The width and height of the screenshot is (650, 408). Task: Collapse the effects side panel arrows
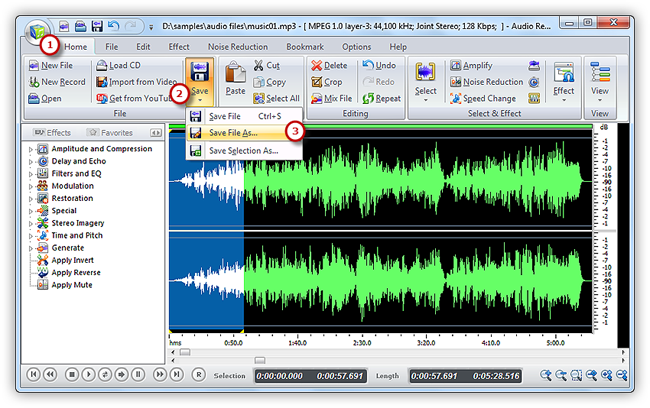pos(156,133)
